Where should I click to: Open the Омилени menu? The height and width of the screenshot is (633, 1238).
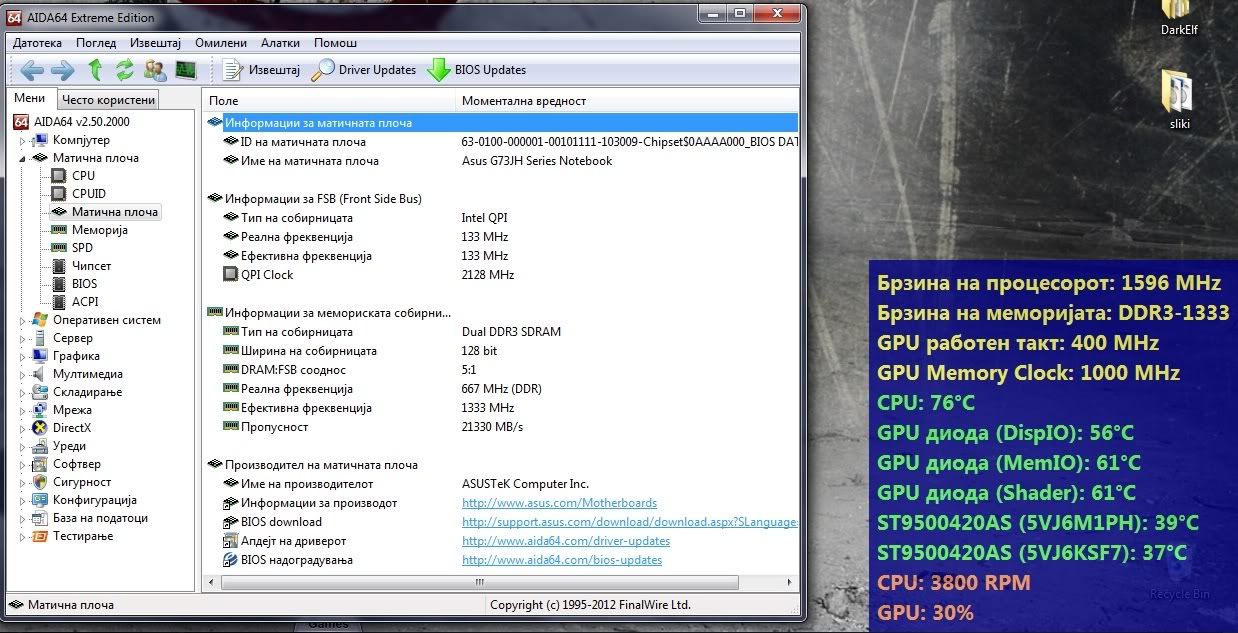click(221, 43)
